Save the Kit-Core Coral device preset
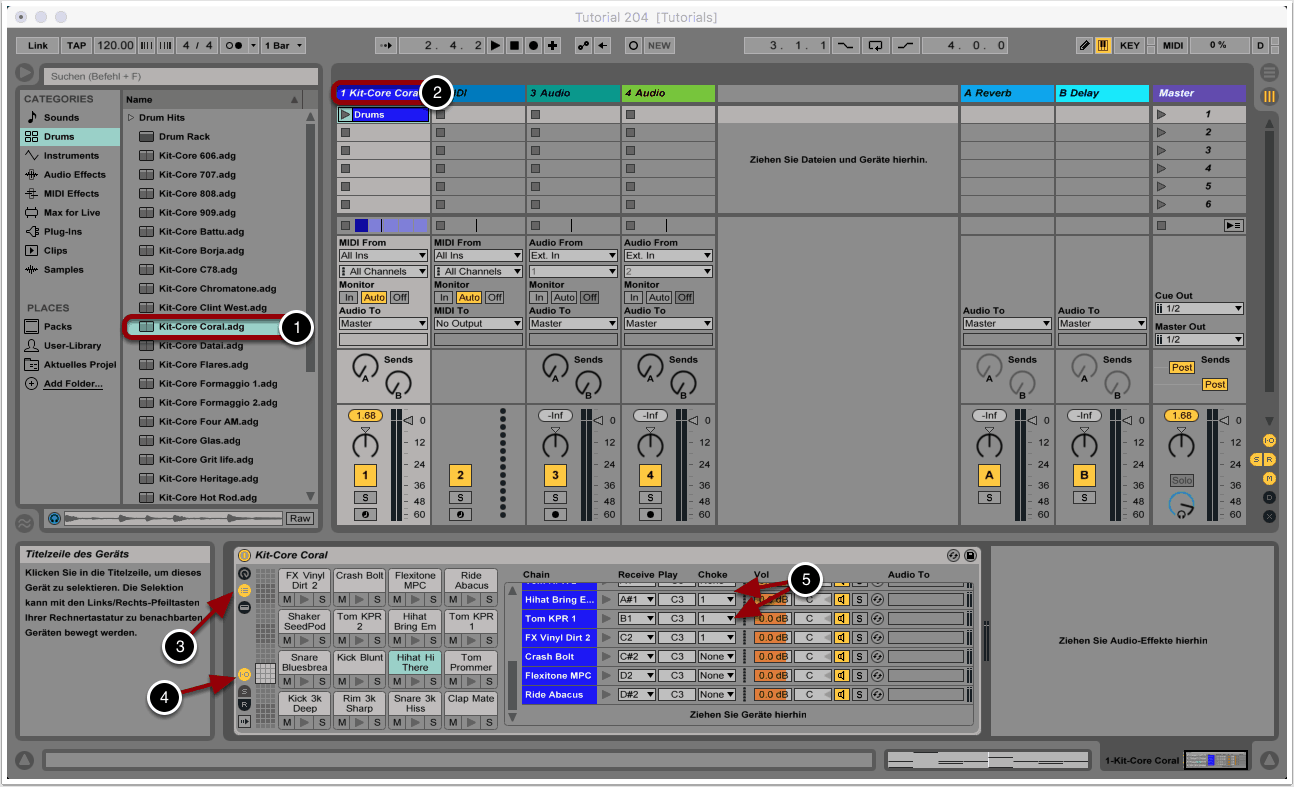This screenshot has height=787, width=1294. (969, 555)
